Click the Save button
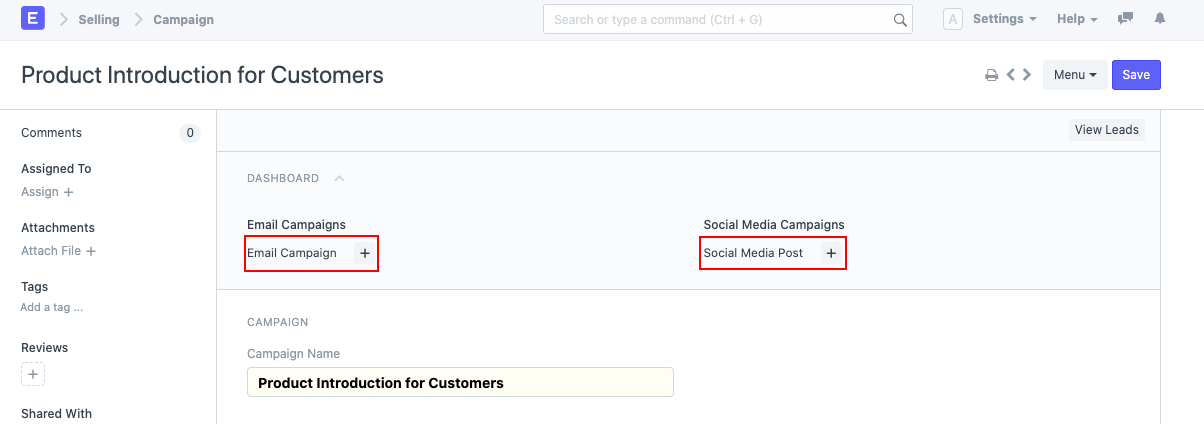This screenshot has width=1204, height=424. pyautogui.click(x=1136, y=75)
